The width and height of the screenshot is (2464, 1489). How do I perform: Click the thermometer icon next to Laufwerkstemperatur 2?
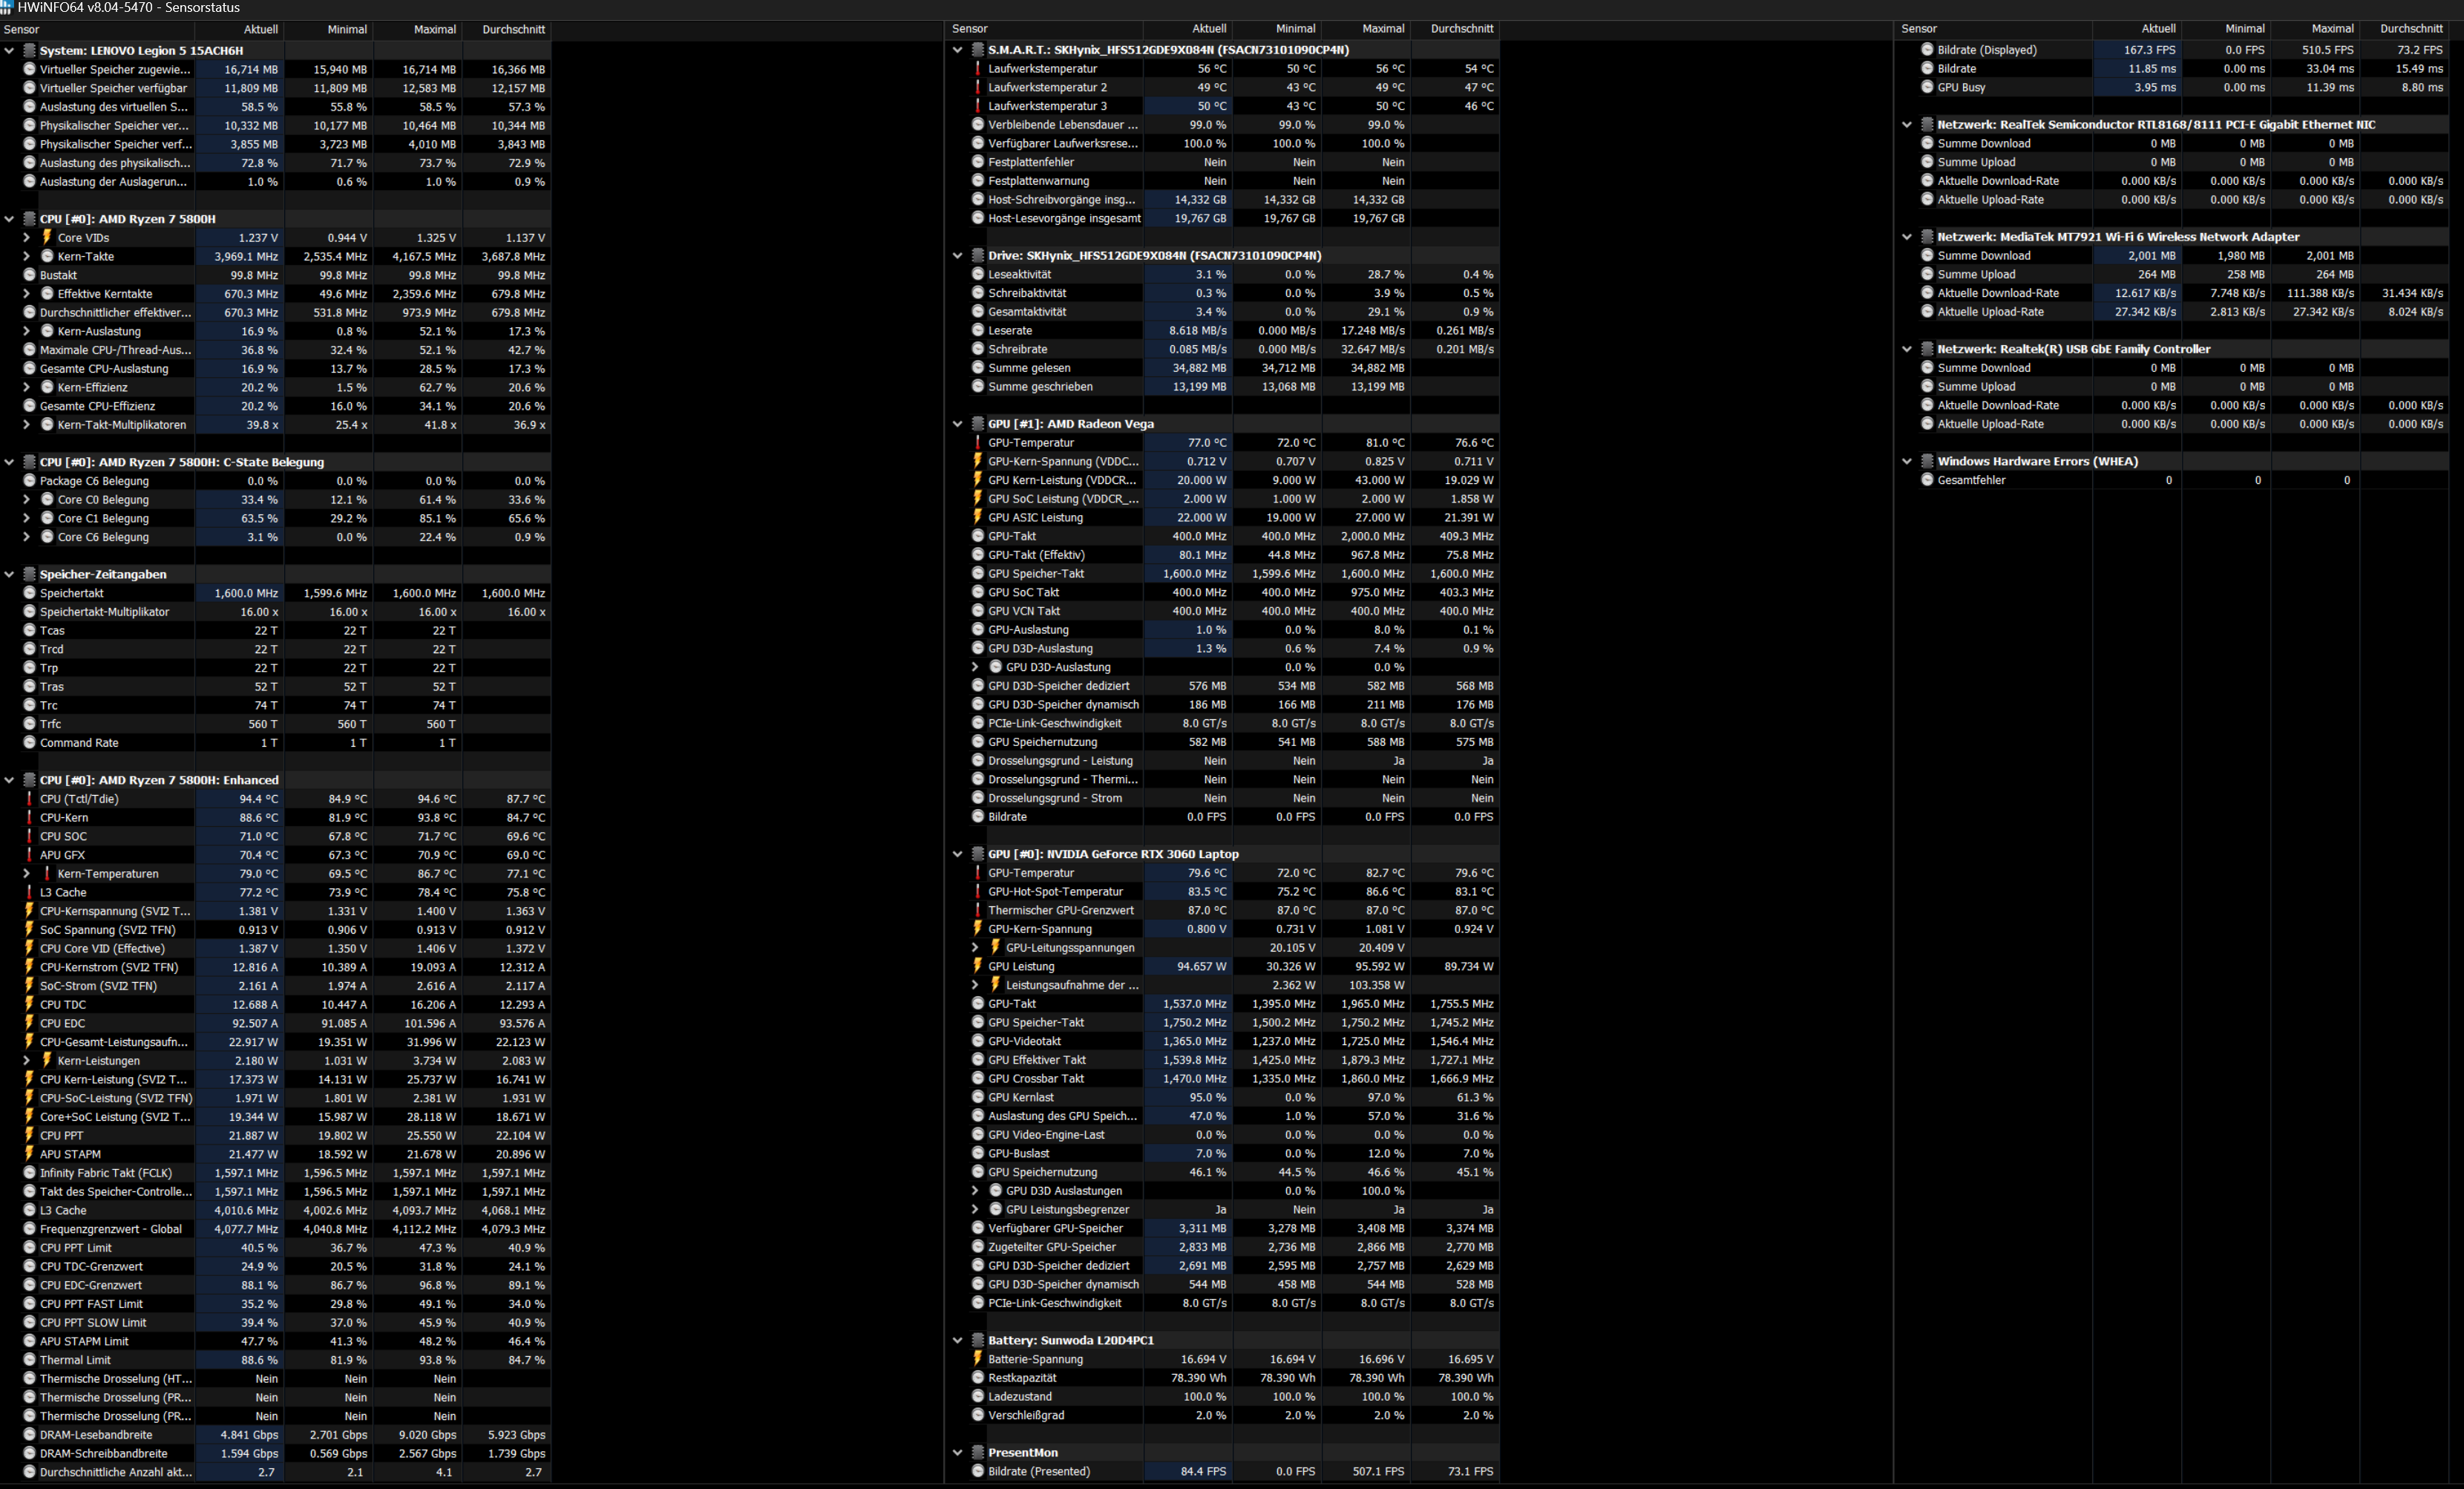coord(977,87)
